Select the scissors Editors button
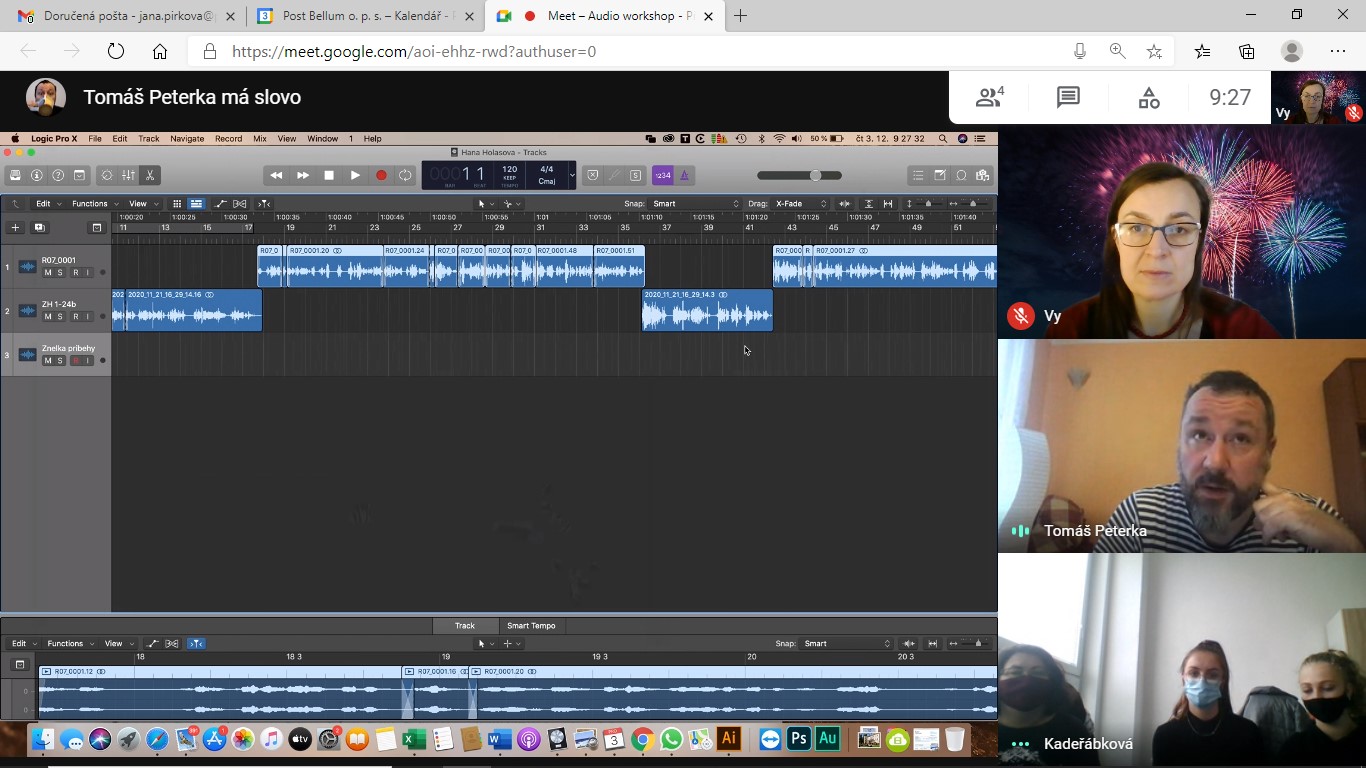 pyautogui.click(x=150, y=175)
